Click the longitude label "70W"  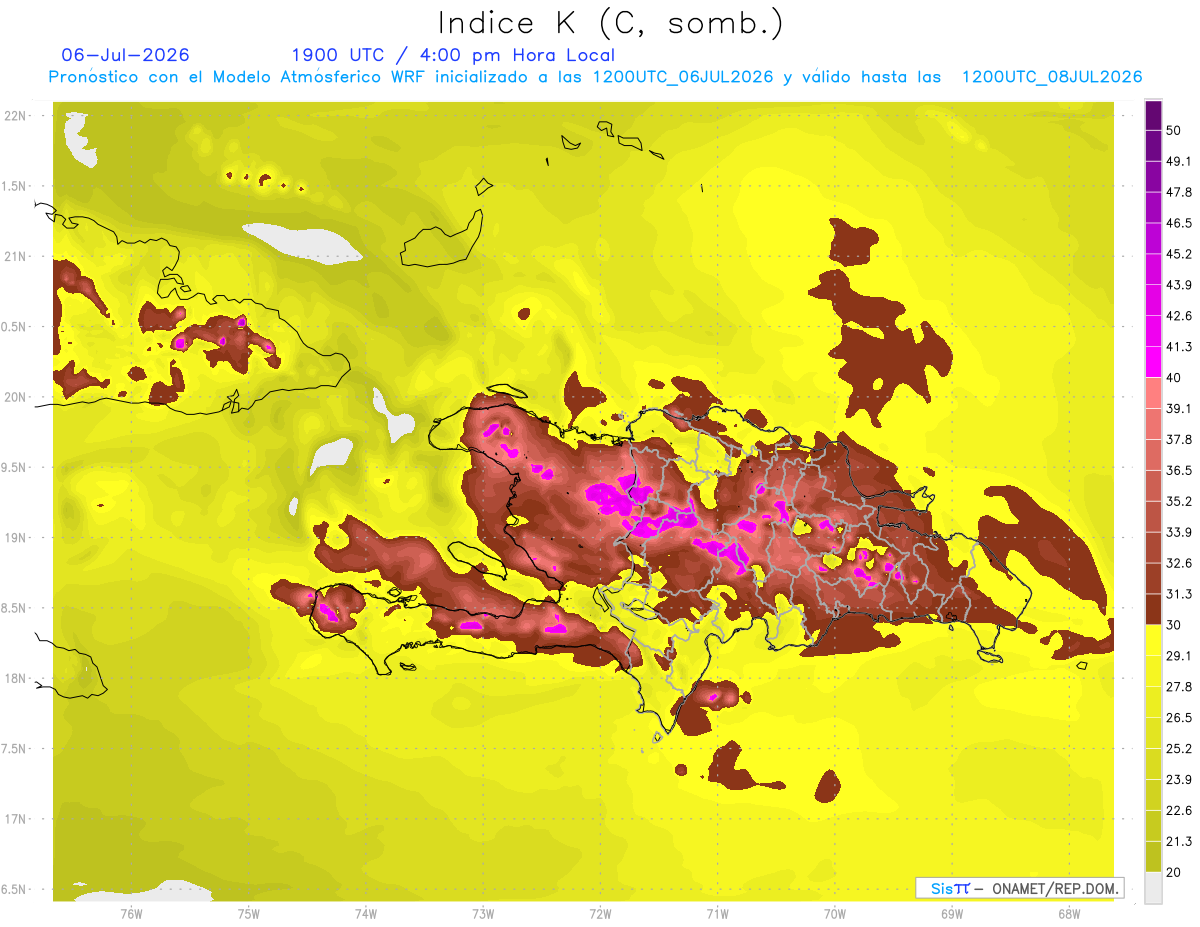pos(834,914)
